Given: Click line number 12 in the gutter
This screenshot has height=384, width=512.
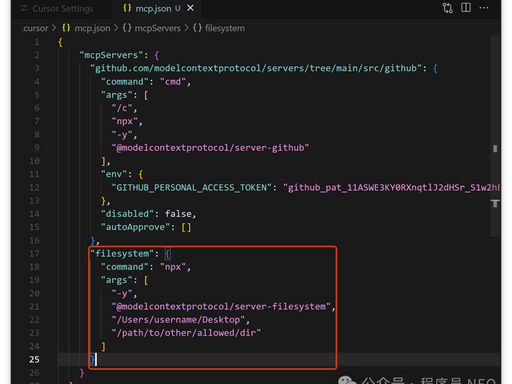Looking at the screenshot, I should click(x=34, y=188).
